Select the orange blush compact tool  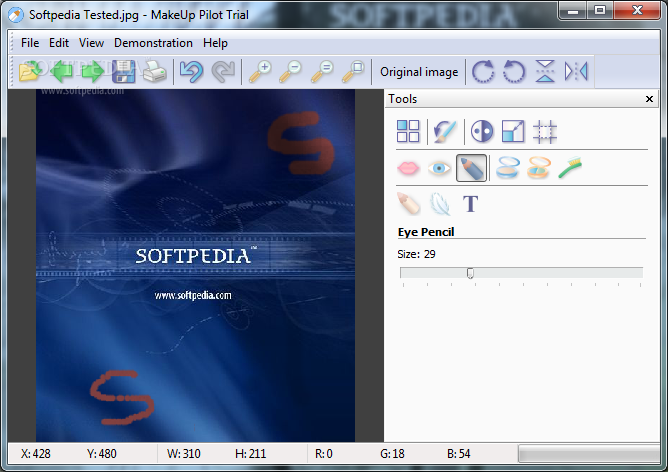point(538,167)
